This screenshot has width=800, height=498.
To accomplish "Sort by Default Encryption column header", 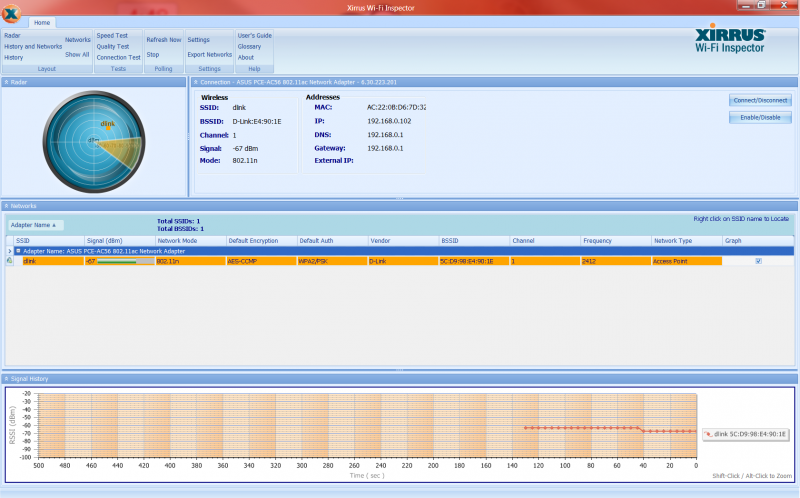I will coord(262,241).
